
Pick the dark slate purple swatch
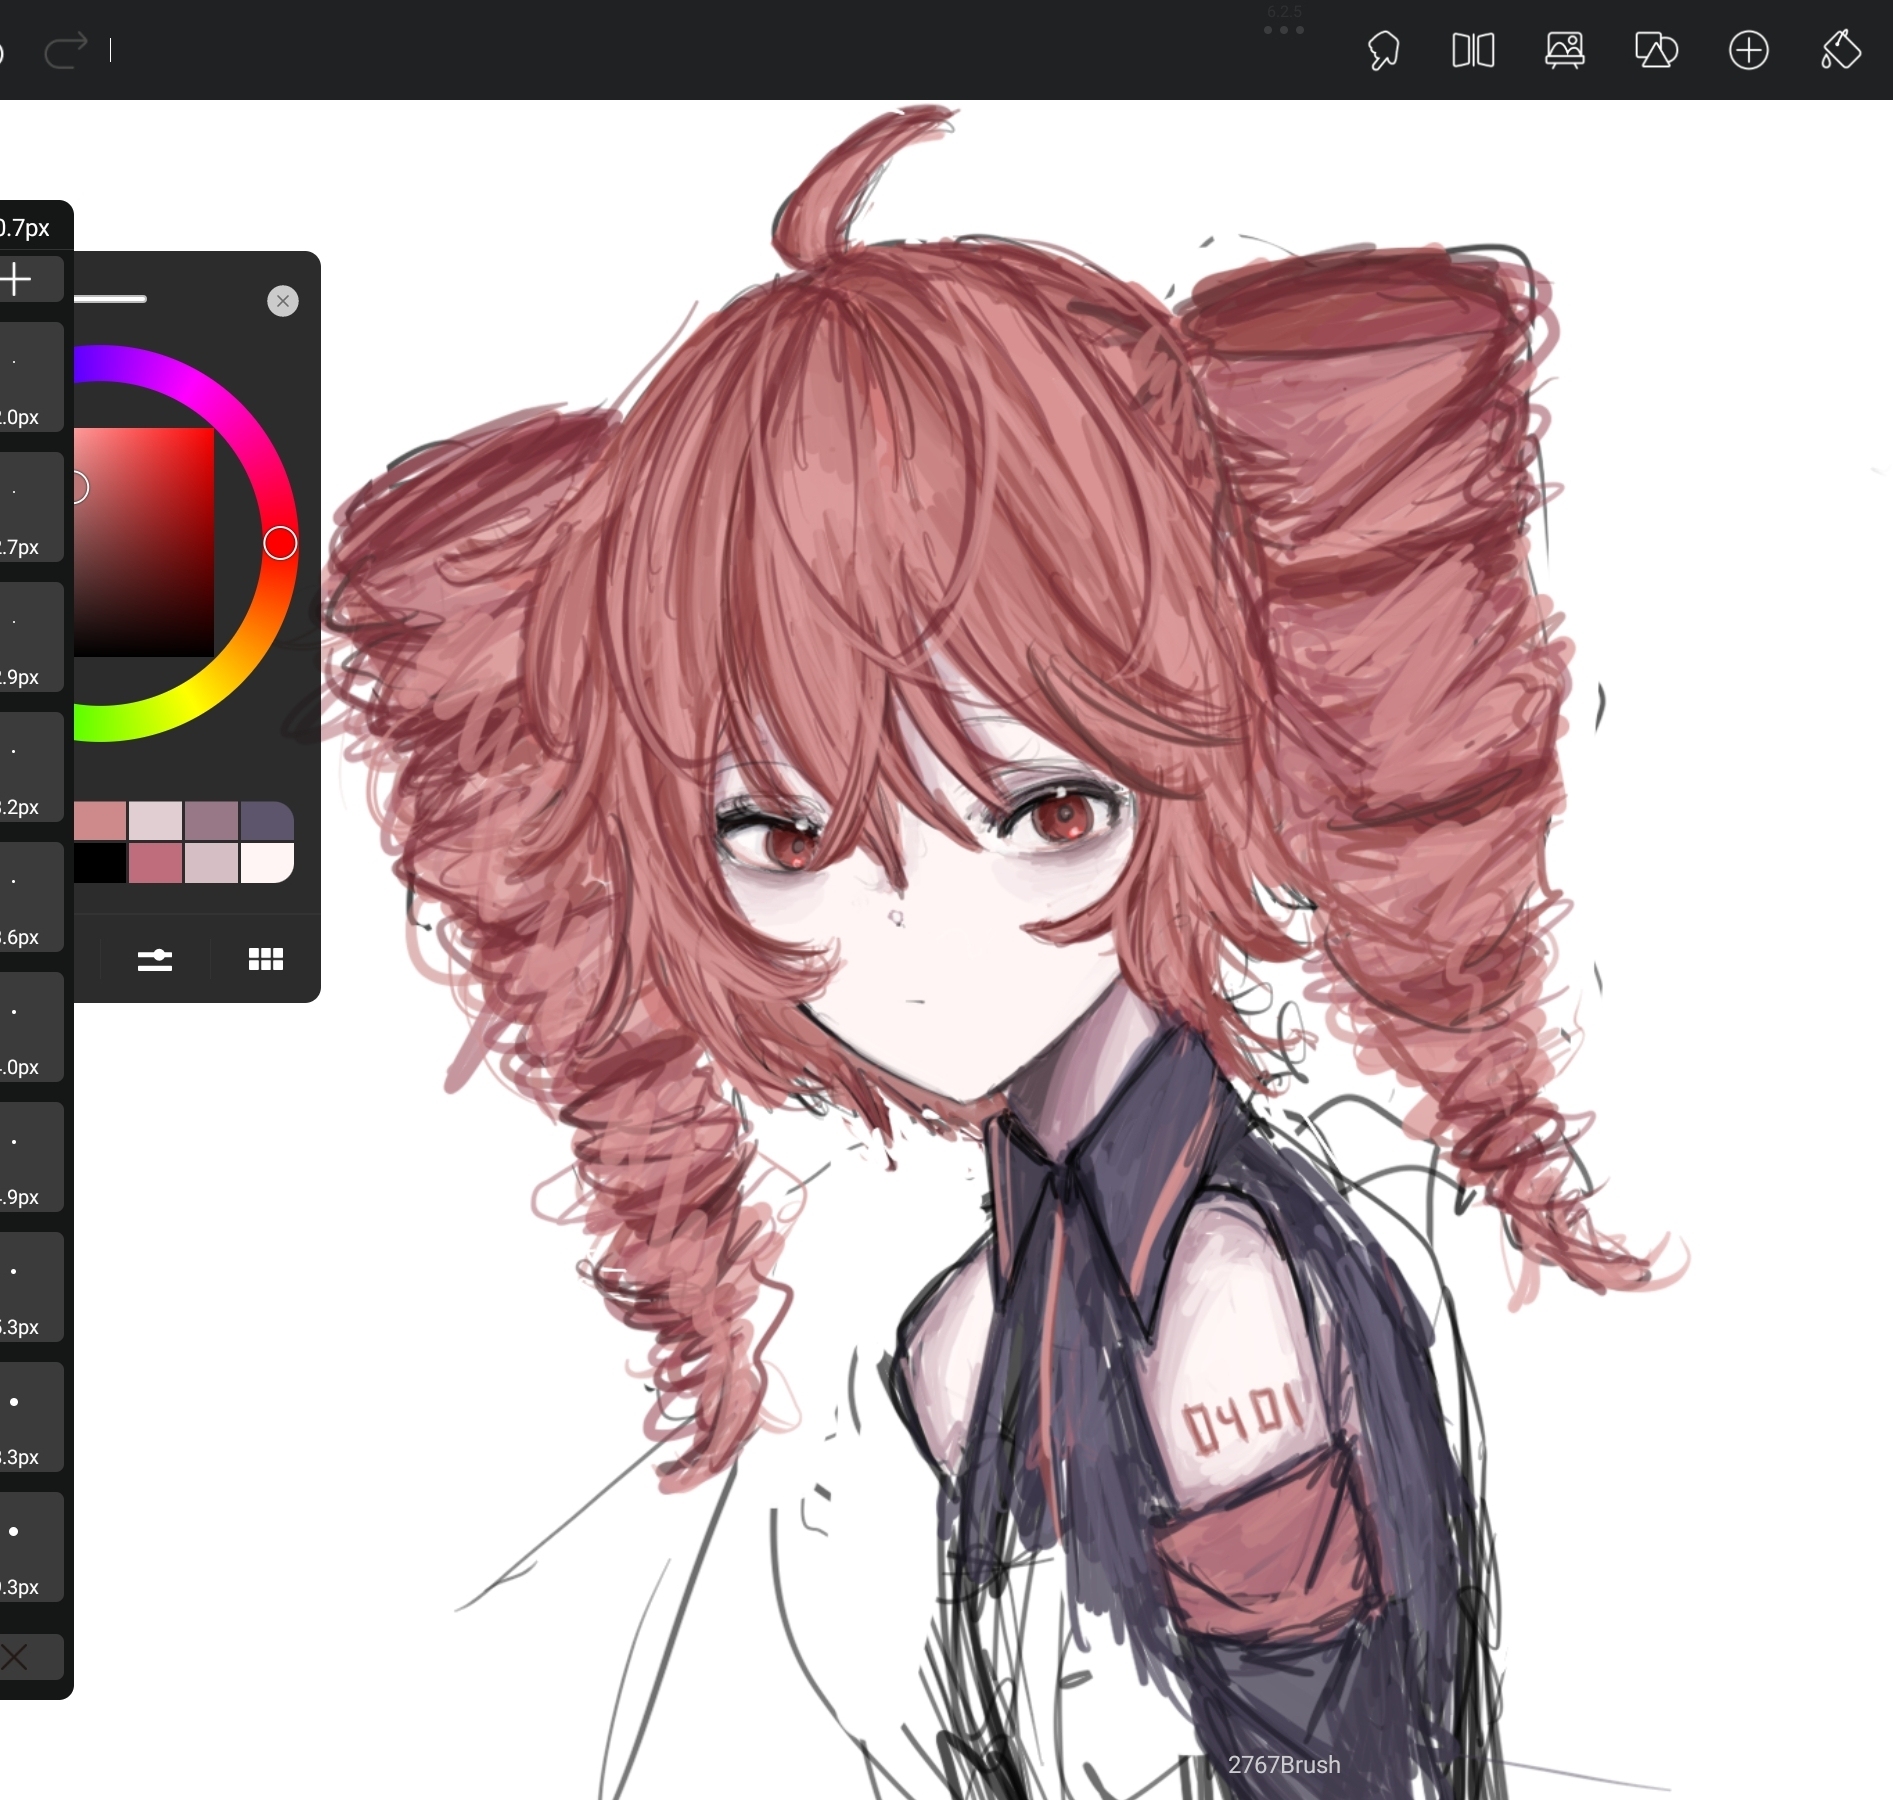pyautogui.click(x=267, y=821)
